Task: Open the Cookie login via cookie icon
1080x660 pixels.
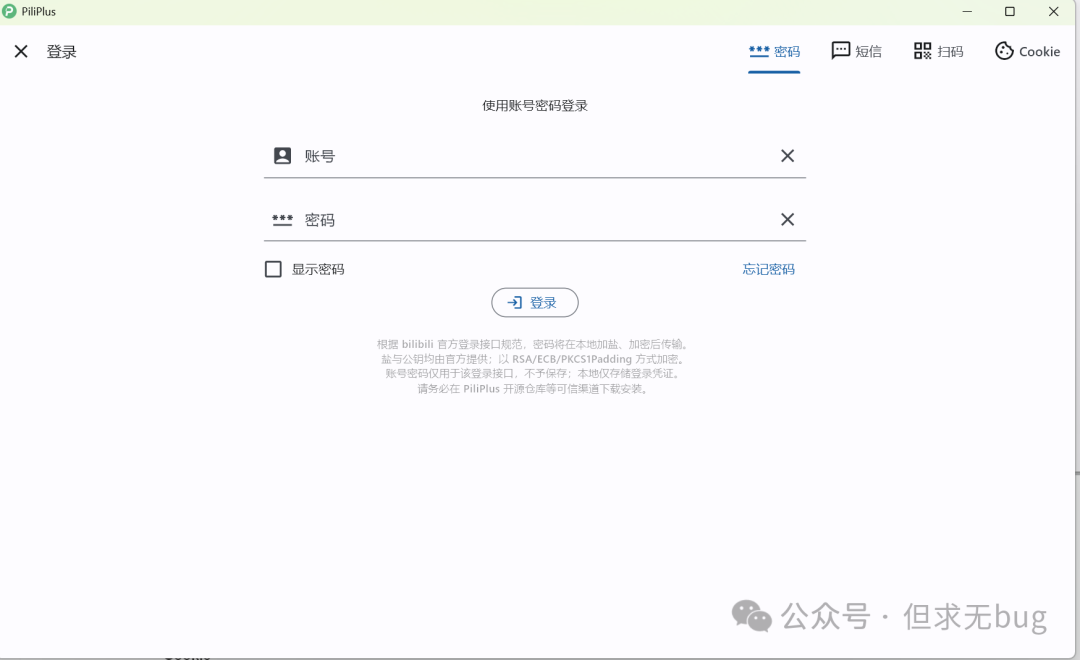Action: pos(1004,51)
